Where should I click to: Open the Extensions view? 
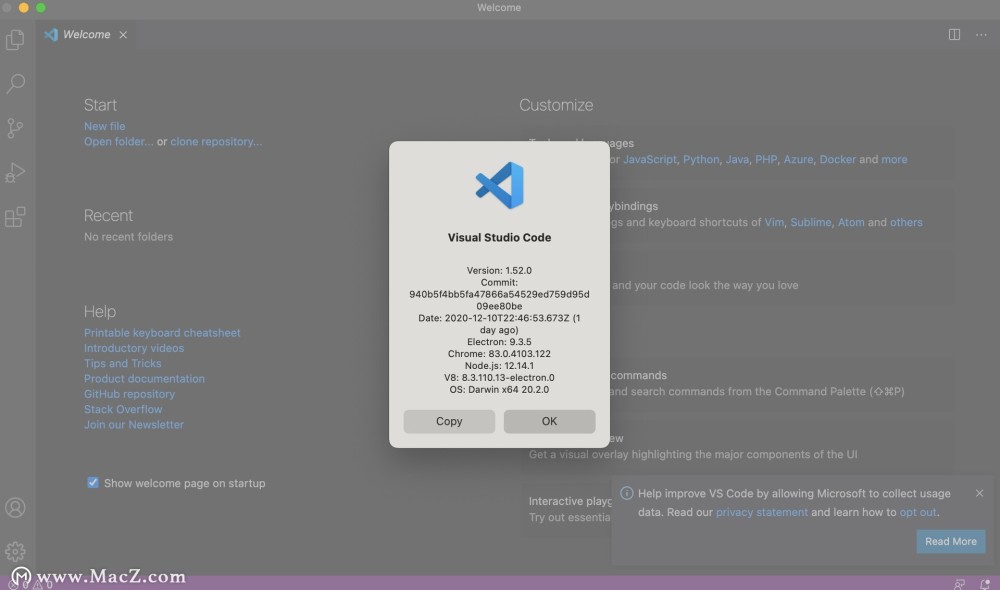pos(15,217)
